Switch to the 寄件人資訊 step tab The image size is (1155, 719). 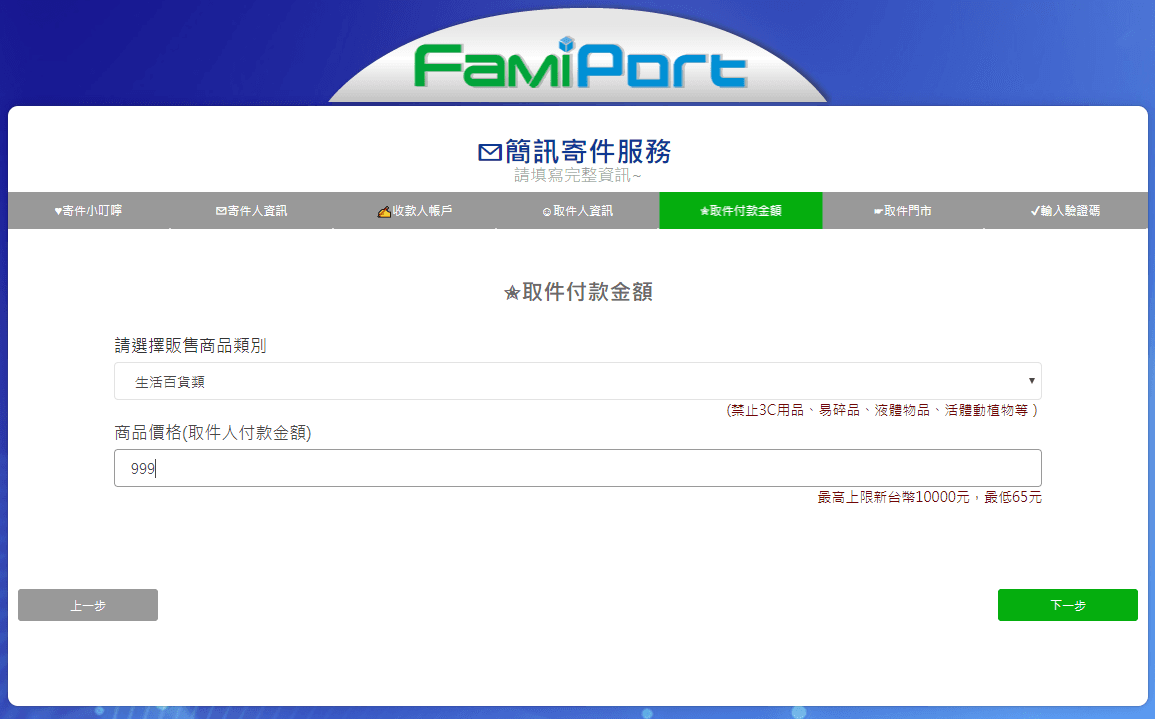click(x=252, y=211)
